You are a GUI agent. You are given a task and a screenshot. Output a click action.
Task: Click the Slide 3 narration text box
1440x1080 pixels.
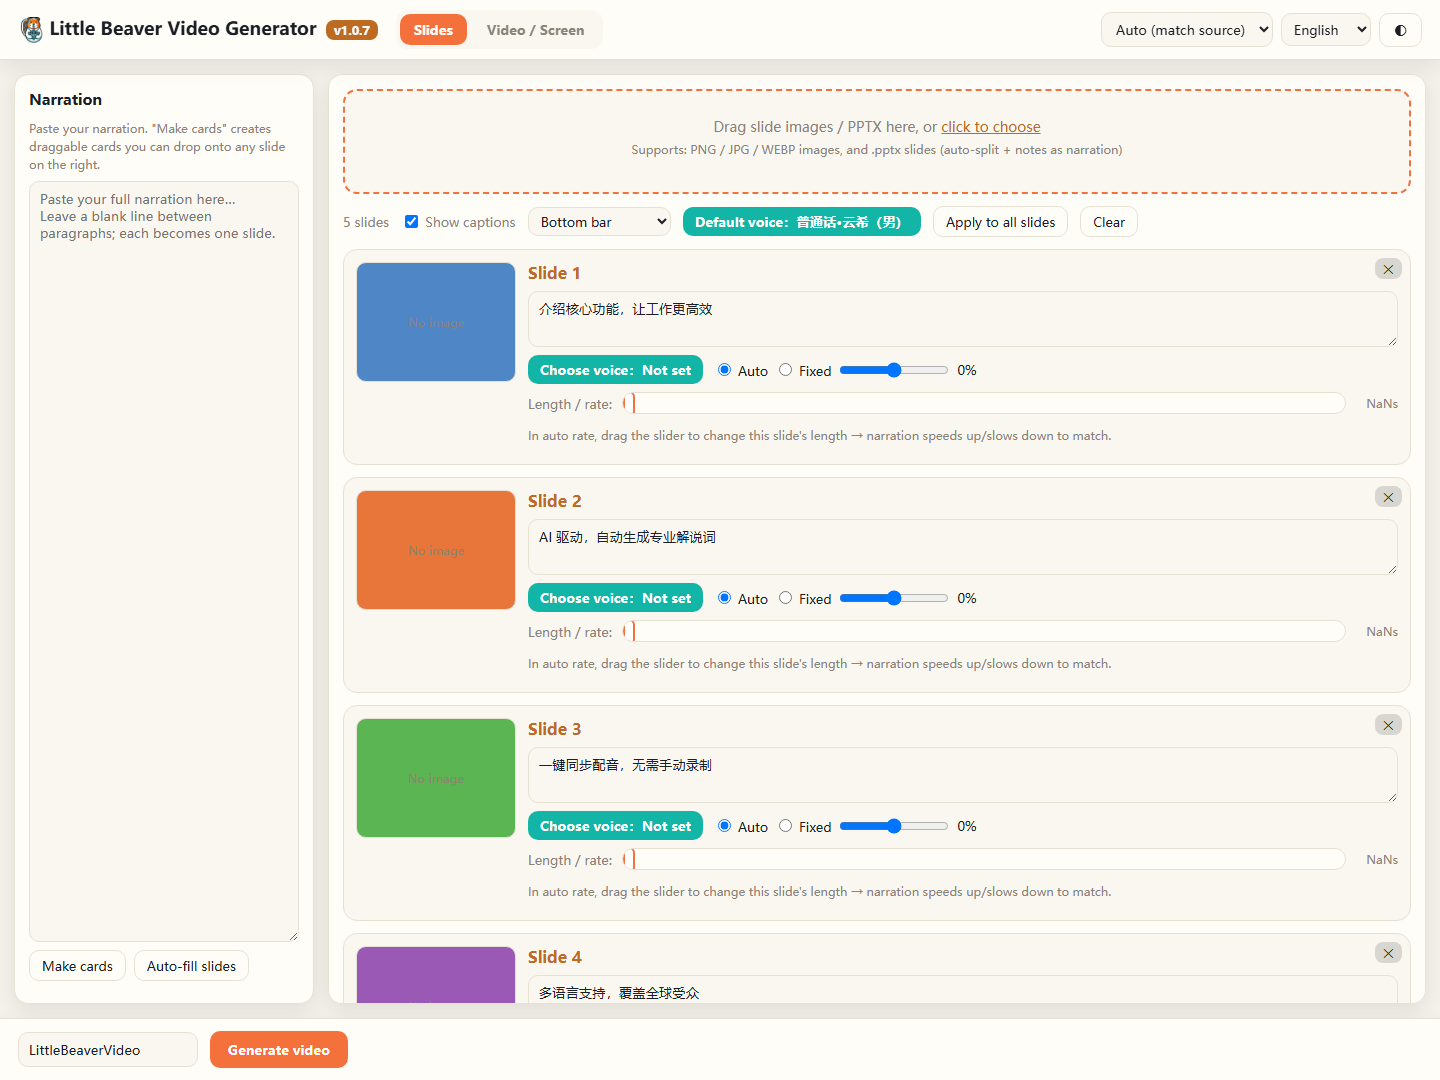963,775
